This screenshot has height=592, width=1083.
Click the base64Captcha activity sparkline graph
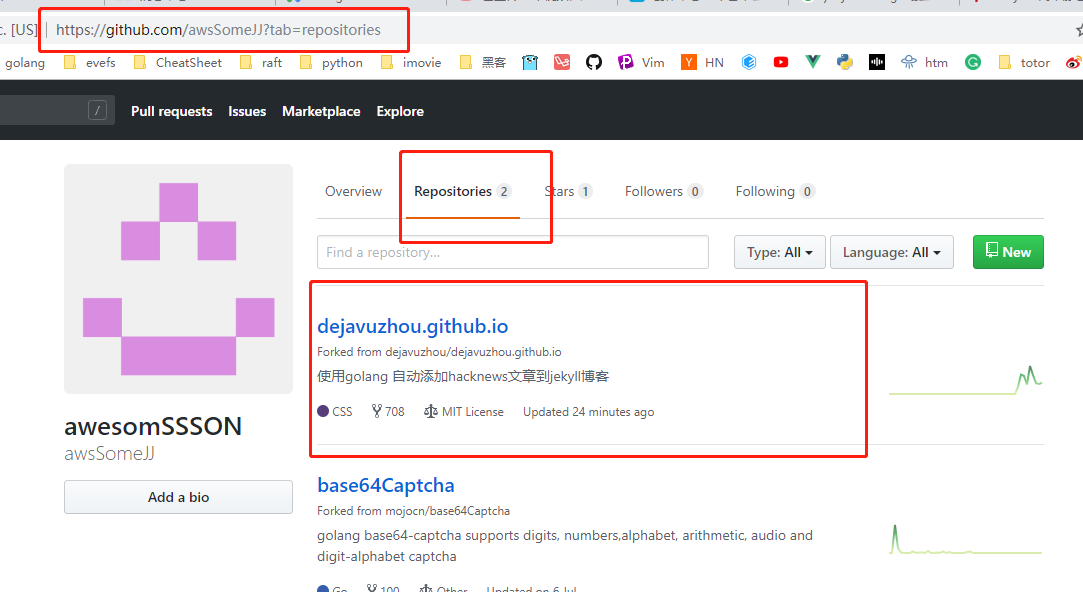coord(966,539)
